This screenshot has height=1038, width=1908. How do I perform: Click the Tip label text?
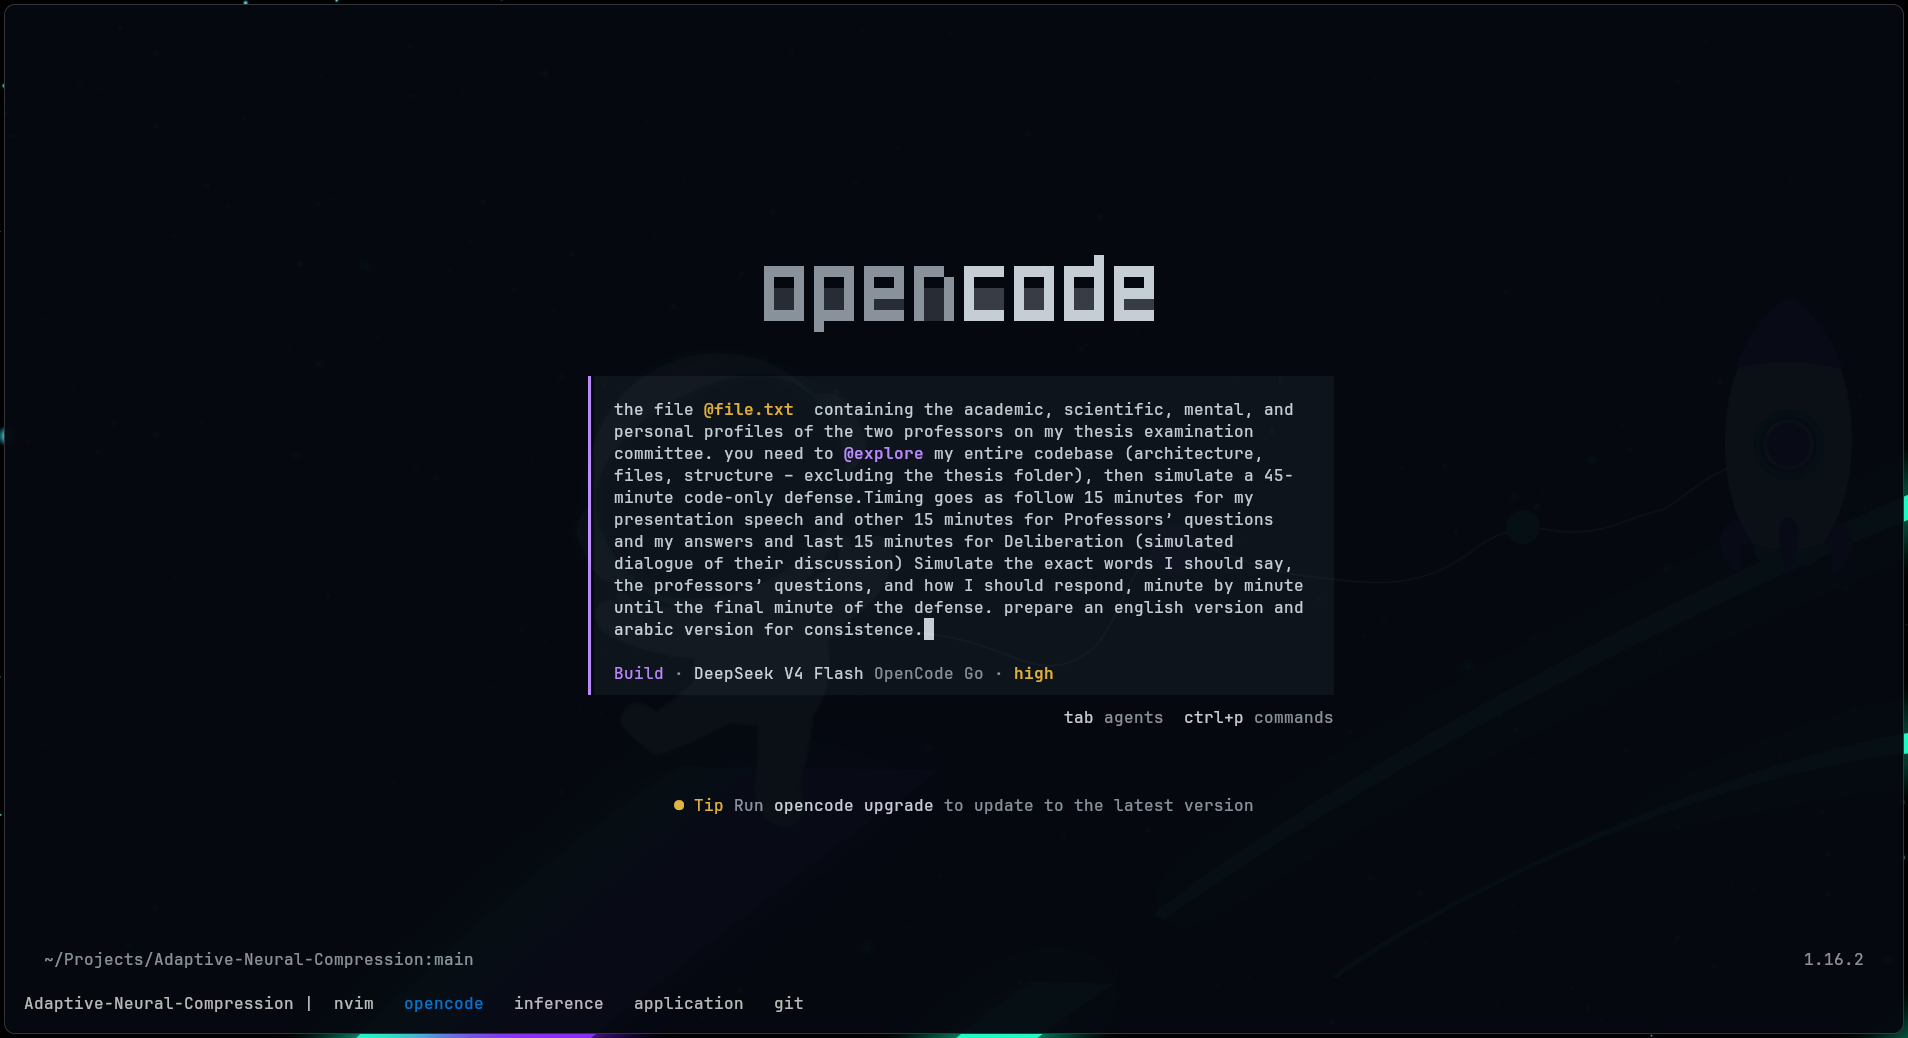pyautogui.click(x=709, y=805)
